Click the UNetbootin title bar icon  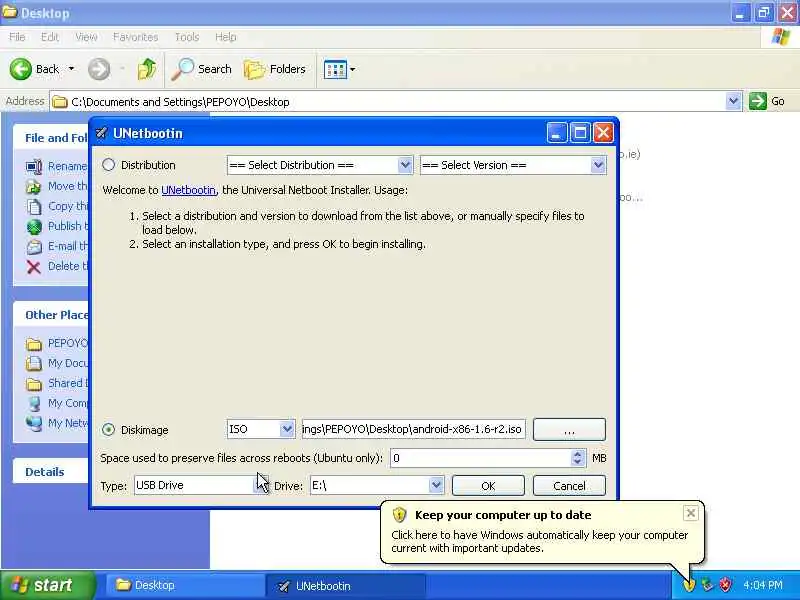(101, 133)
